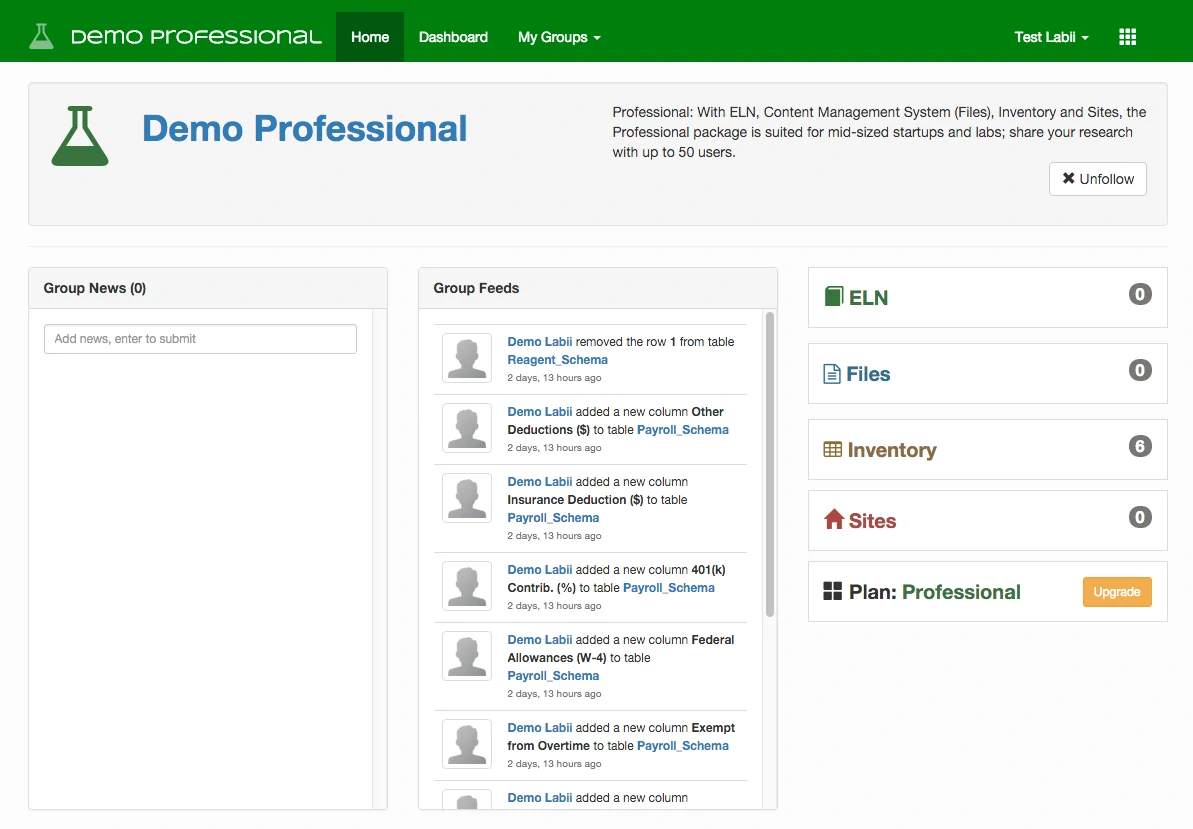
Task: Click the large green flask group icon
Action: (80, 136)
